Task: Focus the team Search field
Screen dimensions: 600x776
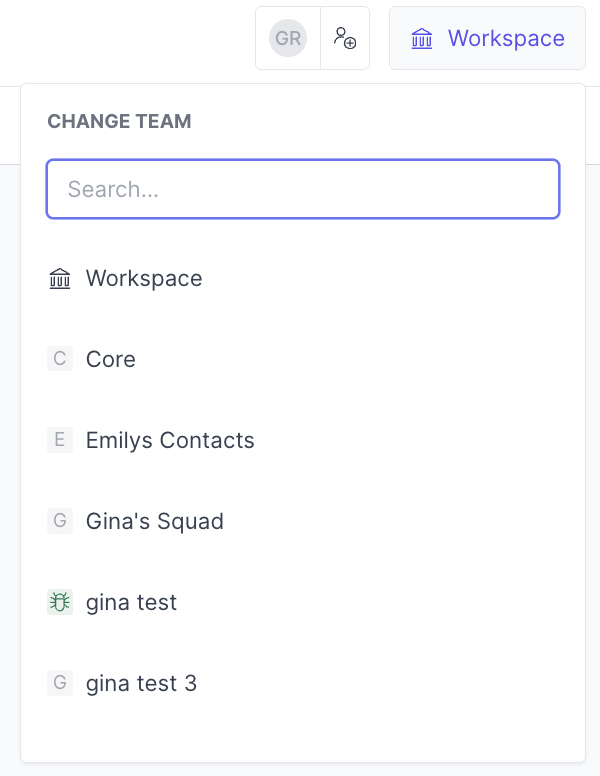Action: 302,189
